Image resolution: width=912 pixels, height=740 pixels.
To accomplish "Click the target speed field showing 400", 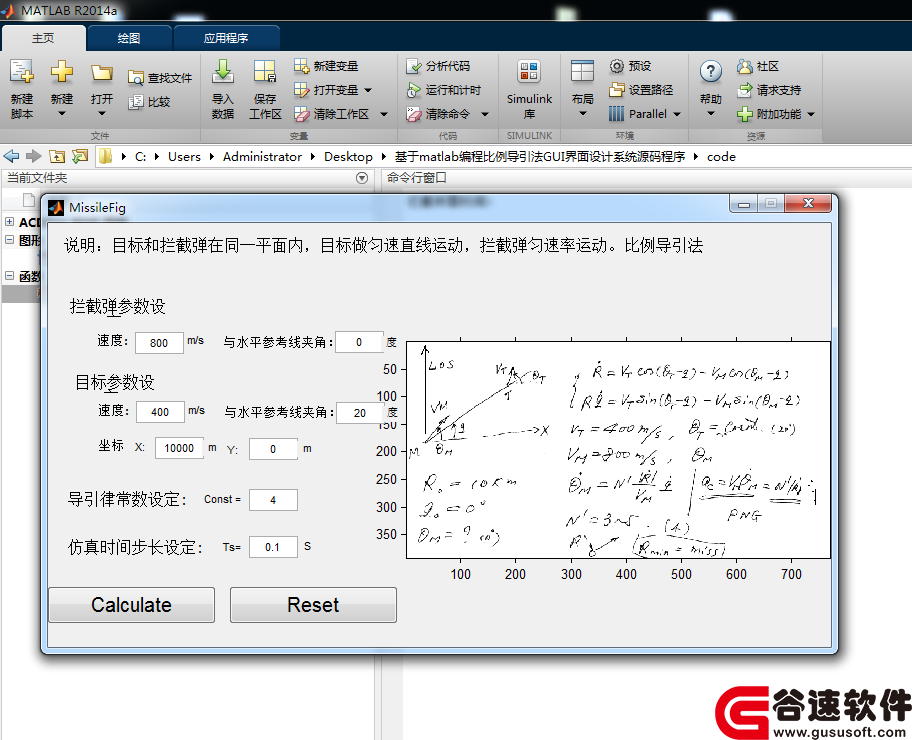I will pyautogui.click(x=160, y=412).
